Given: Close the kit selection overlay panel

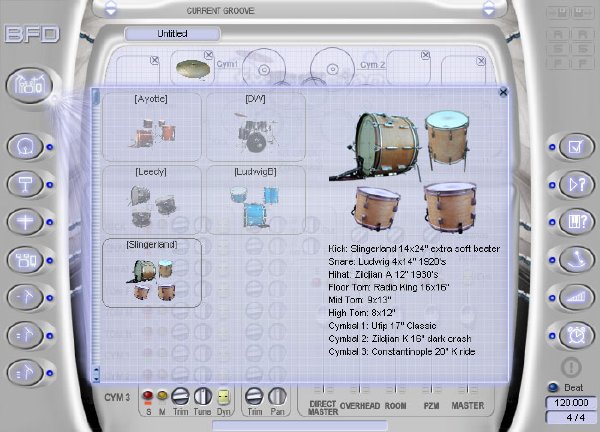Looking at the screenshot, I should tap(503, 92).
